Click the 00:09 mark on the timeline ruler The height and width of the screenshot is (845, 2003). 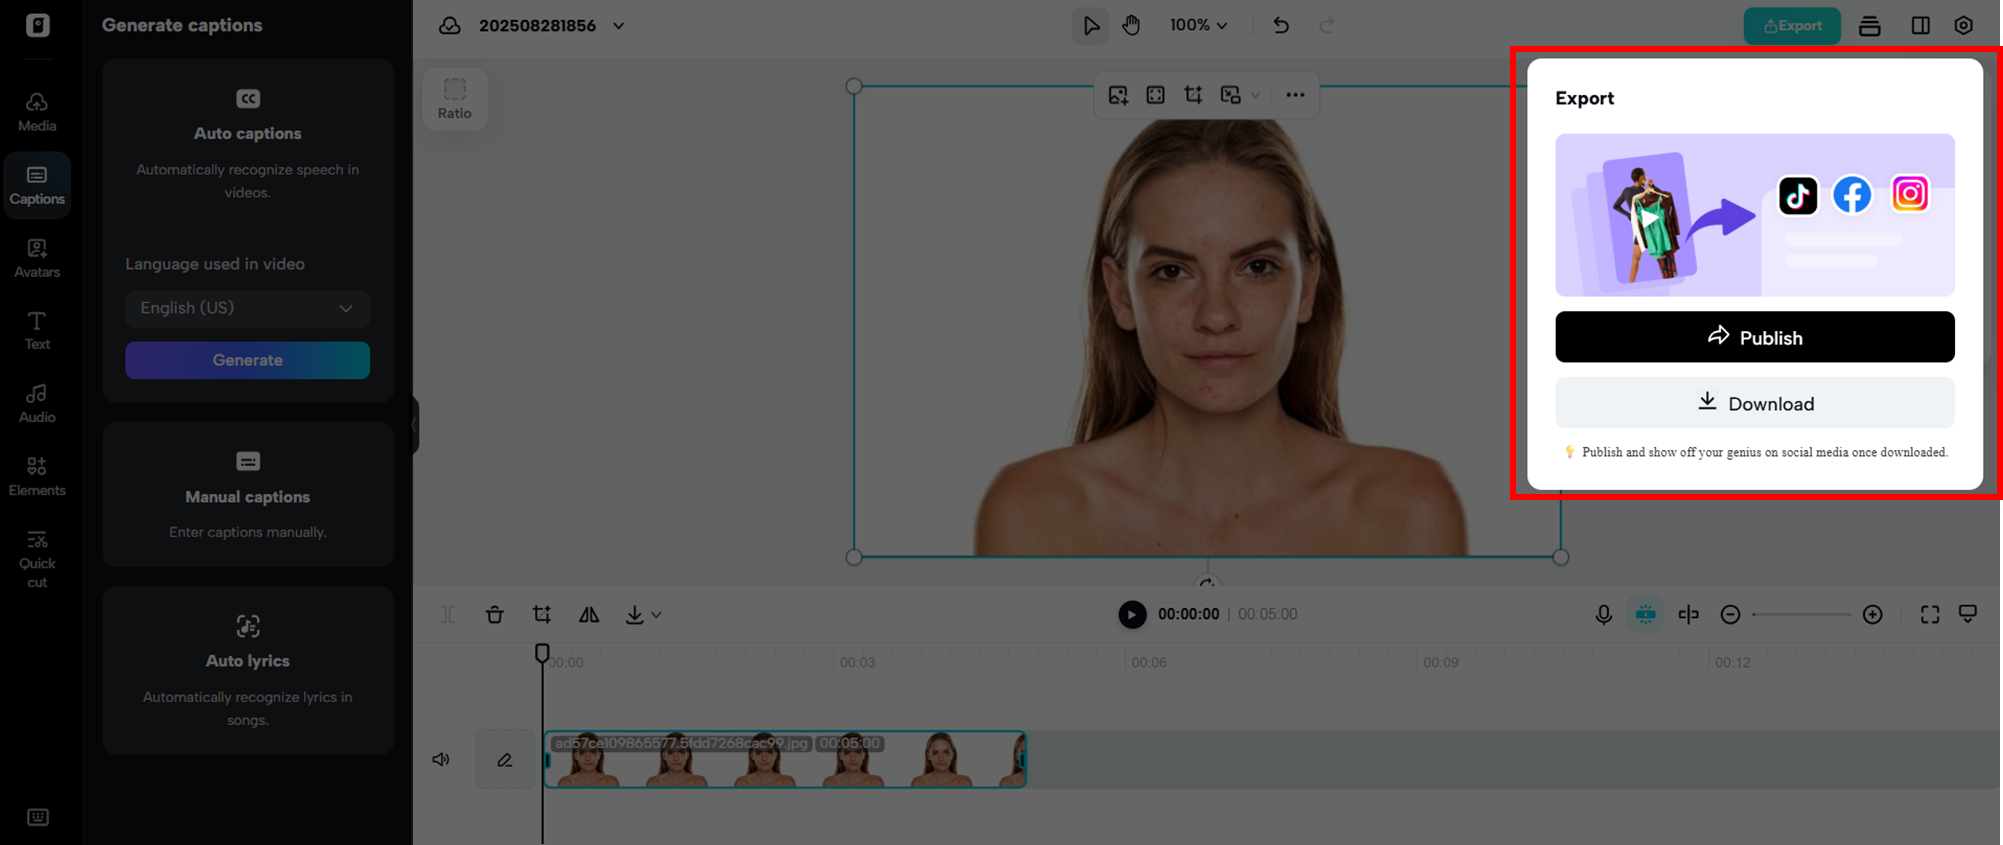coord(1441,662)
